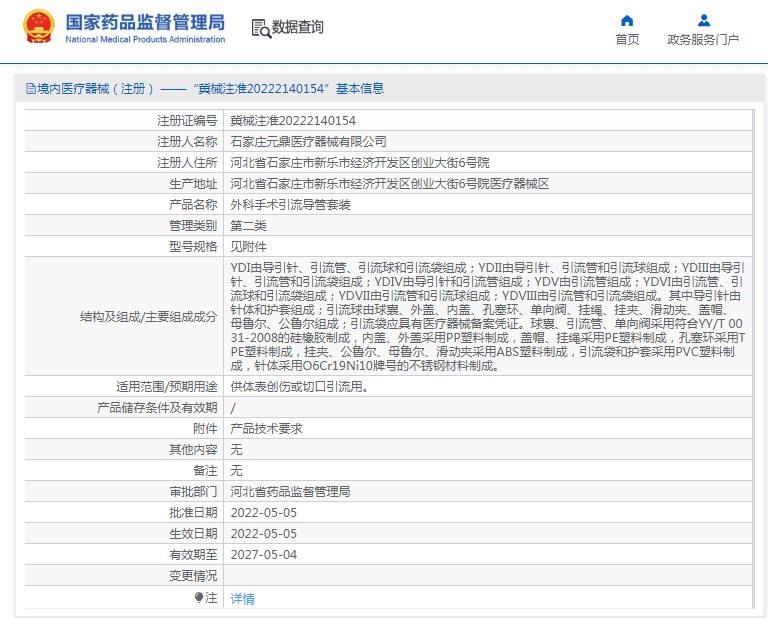Select product name 外科手术引流导管套装
Viewport: 768px width, 618px height.
tap(290, 205)
